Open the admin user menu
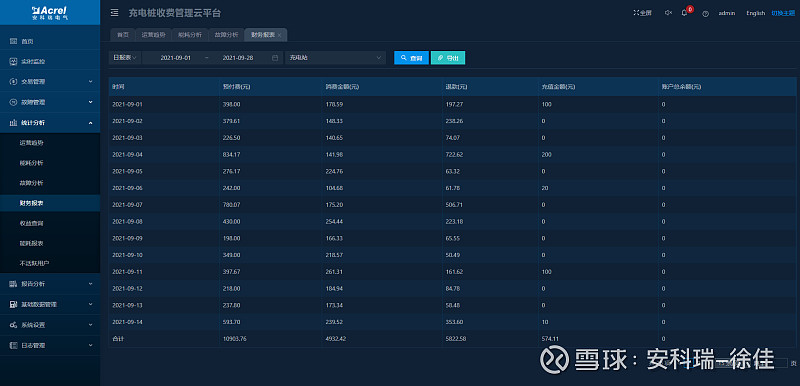Screen dimensions: 800x386 click(x=727, y=13)
